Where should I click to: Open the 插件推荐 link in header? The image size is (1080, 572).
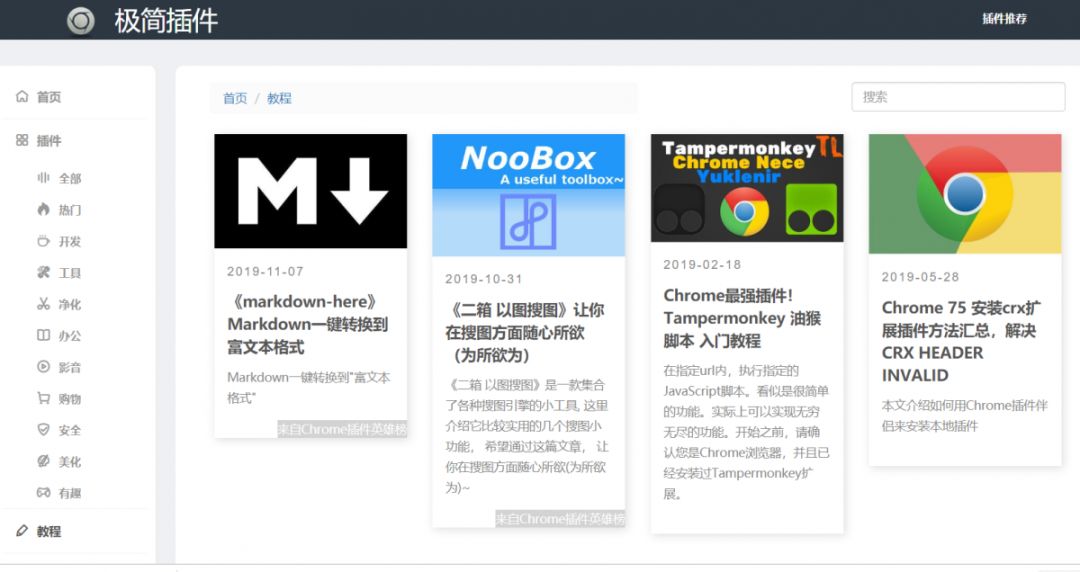pos(1004,19)
